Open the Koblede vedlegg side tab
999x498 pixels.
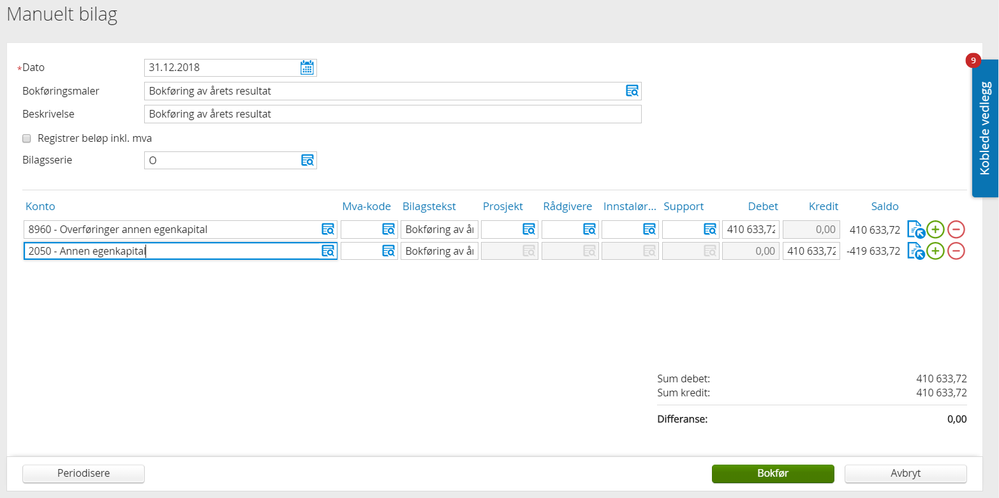click(x=985, y=128)
